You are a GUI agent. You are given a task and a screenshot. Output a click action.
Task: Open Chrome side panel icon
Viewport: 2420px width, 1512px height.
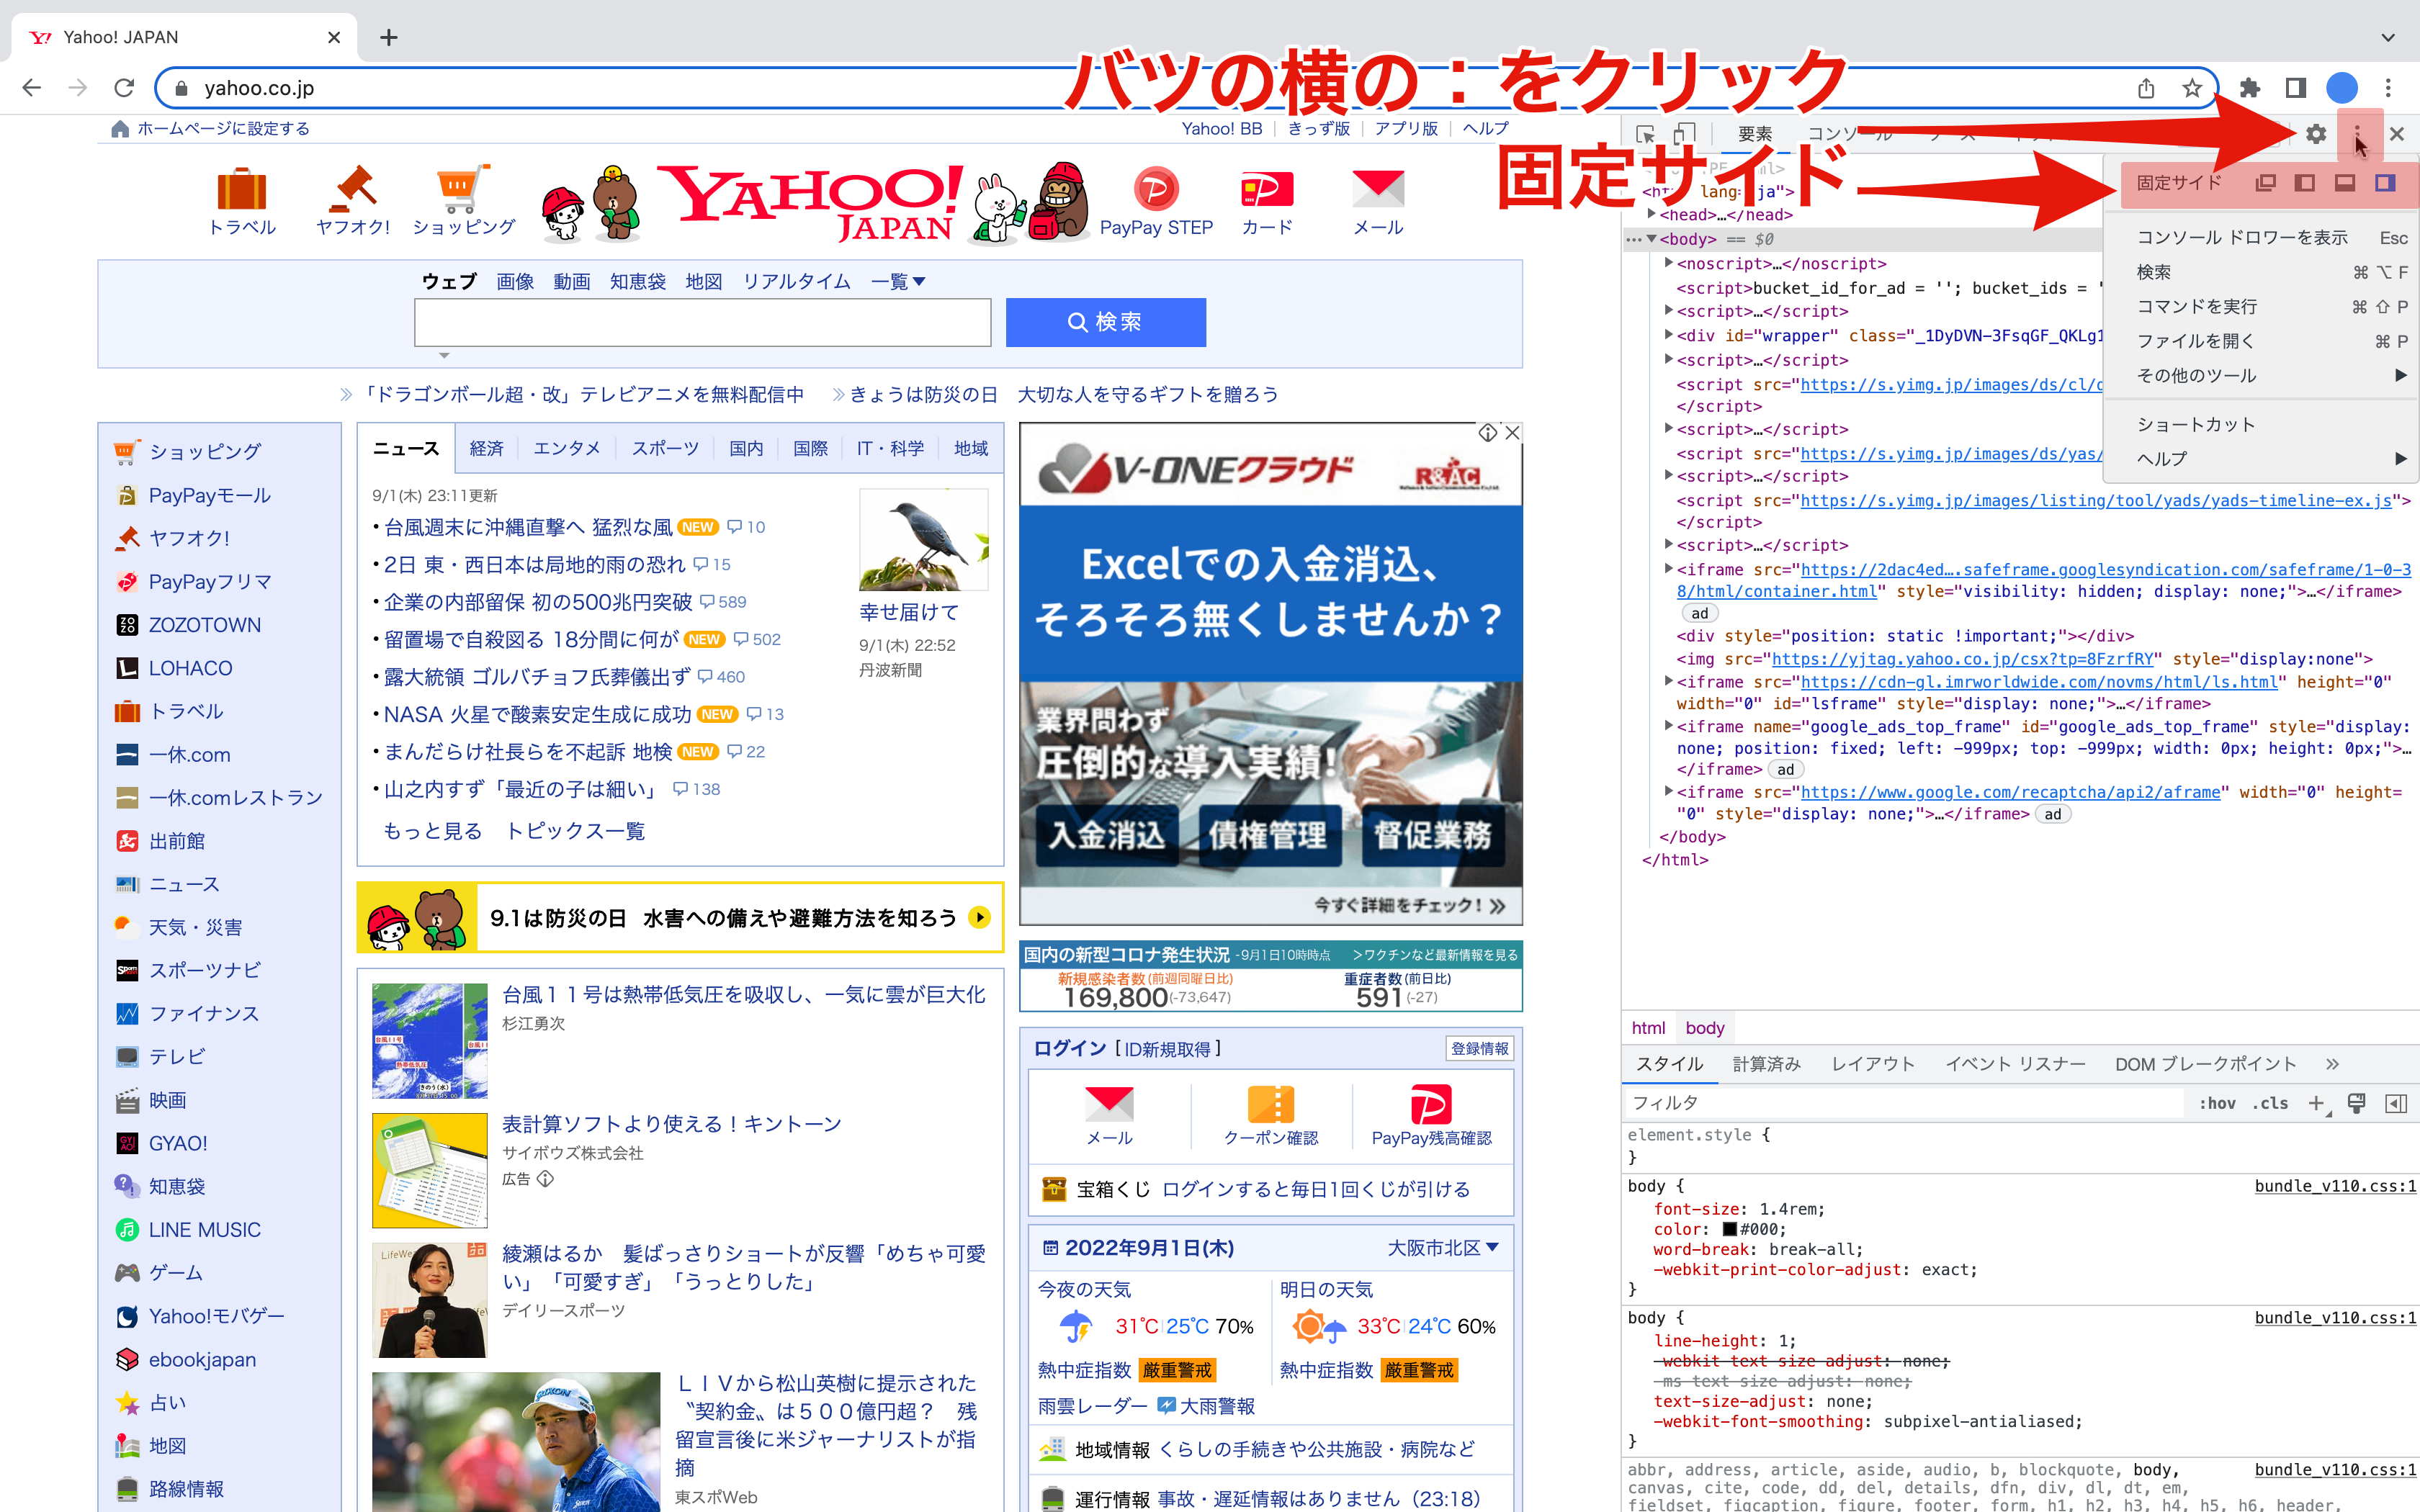click(x=2296, y=88)
